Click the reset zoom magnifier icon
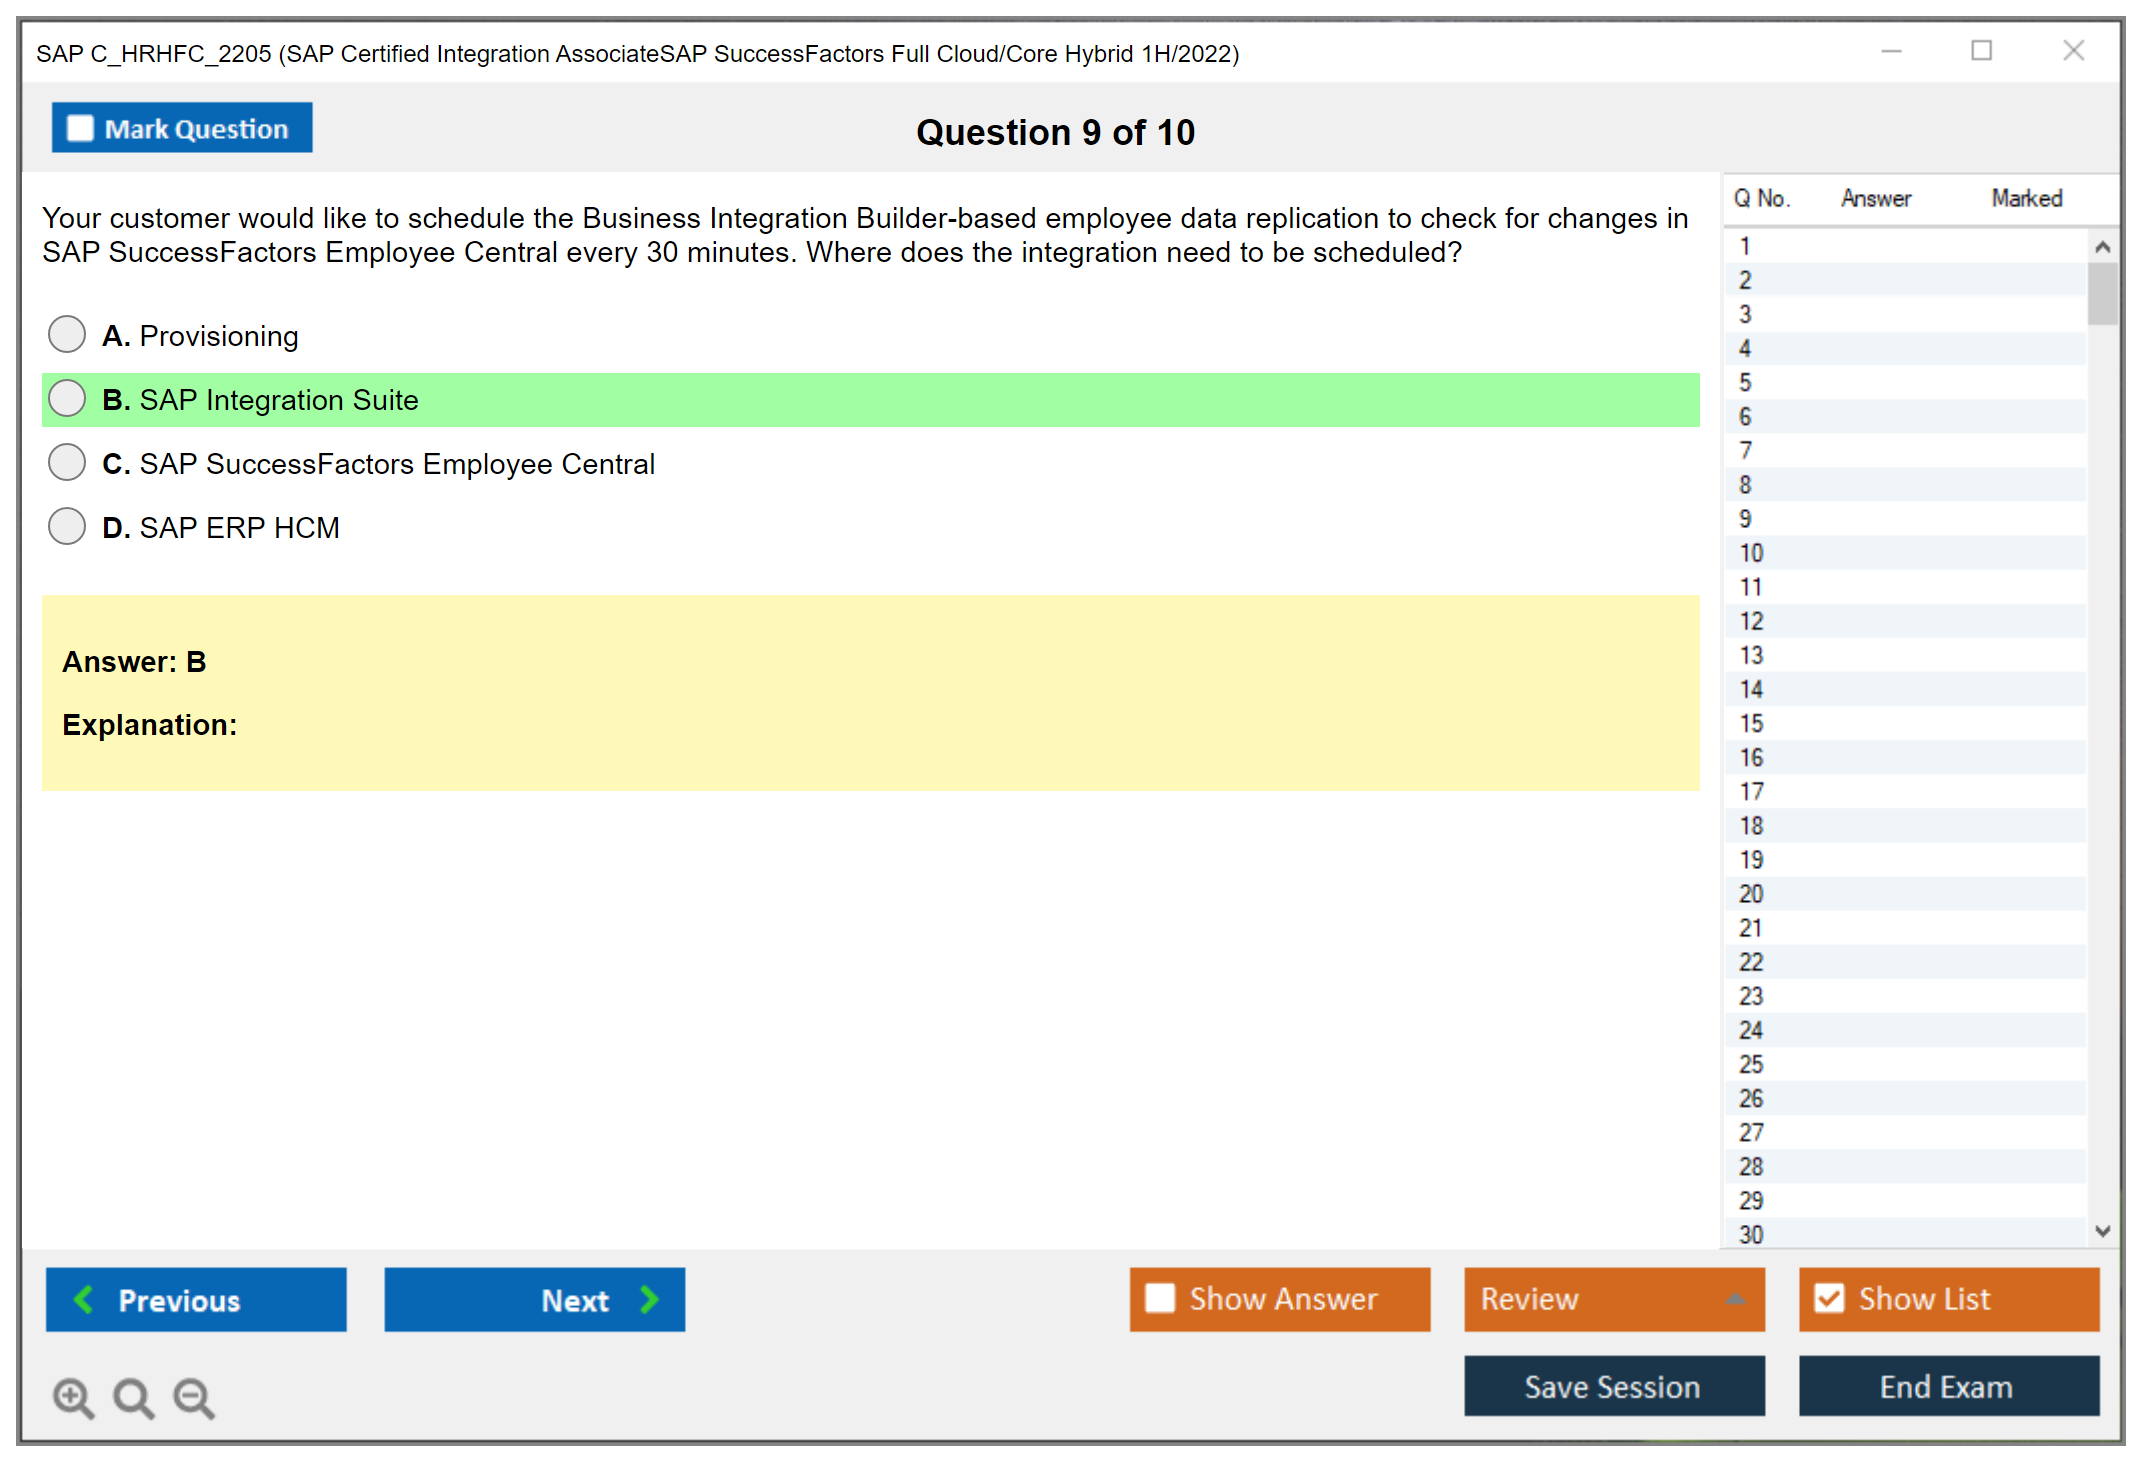The height and width of the screenshot is (1470, 2150). [x=133, y=1397]
